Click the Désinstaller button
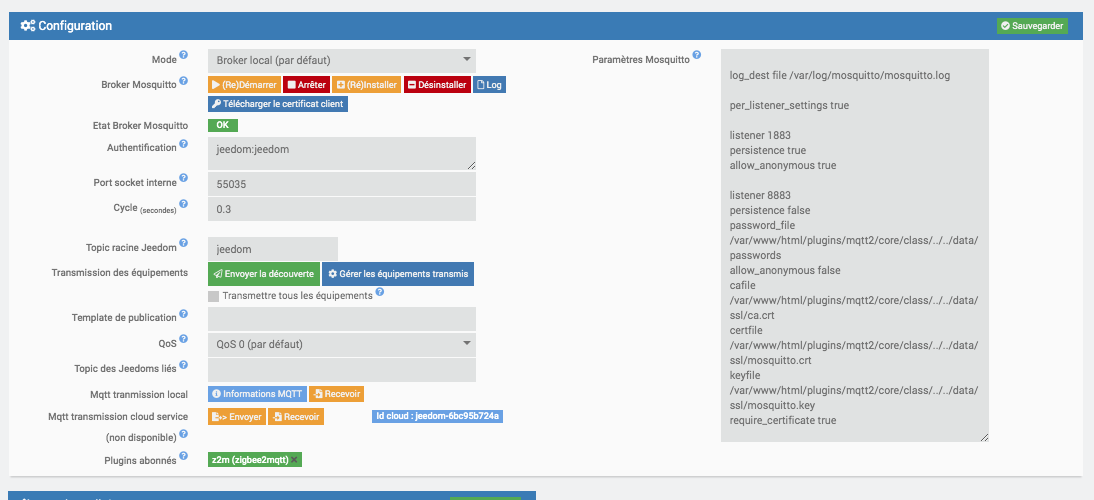Viewport: 1094px width, 500px height. tap(437, 85)
